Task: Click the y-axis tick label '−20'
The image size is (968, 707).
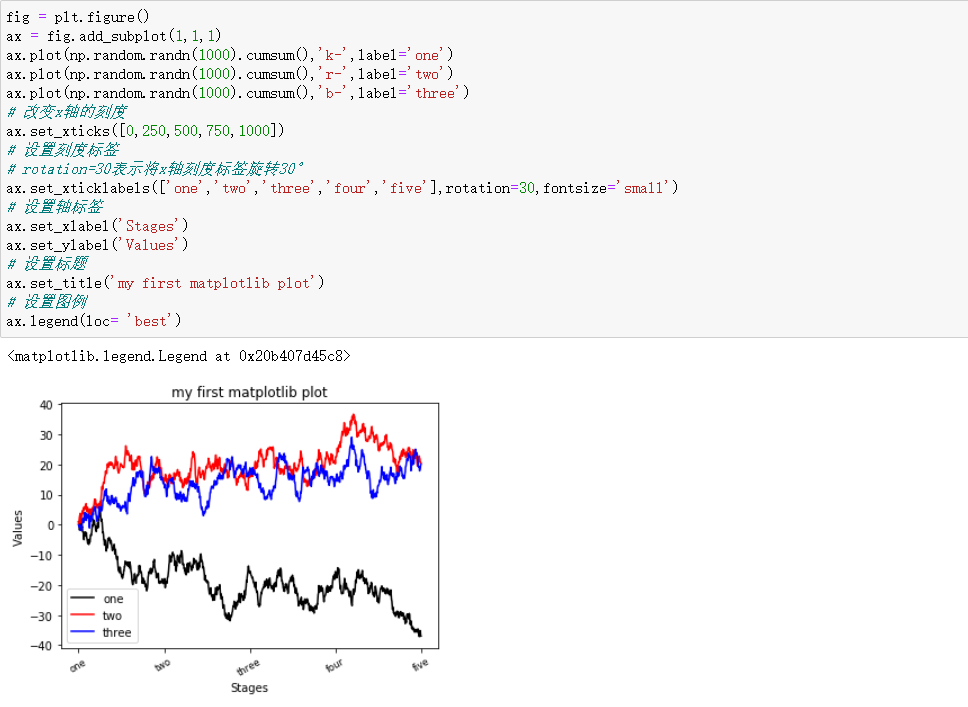Action: click(x=41, y=586)
